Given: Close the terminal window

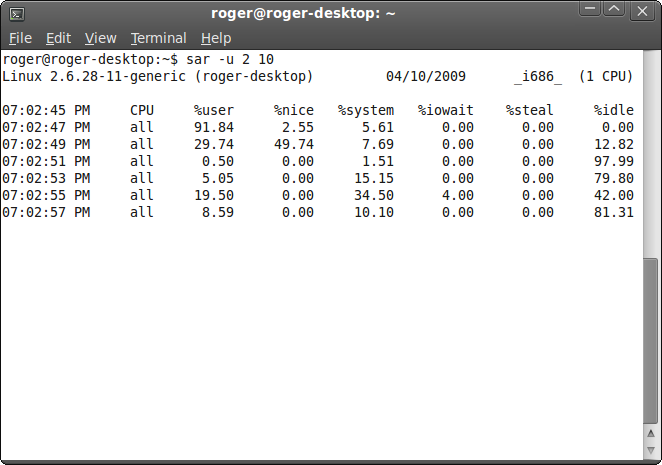Looking at the screenshot, I should 643,11.
